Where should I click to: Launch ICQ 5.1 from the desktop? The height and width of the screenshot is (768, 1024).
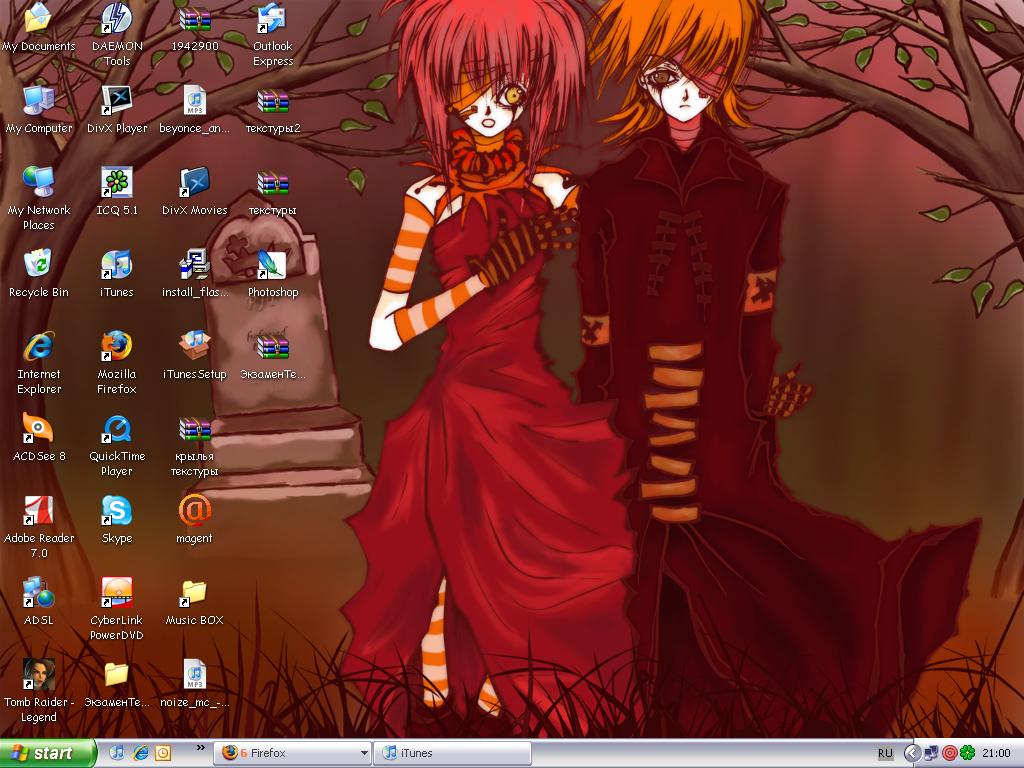tap(117, 192)
